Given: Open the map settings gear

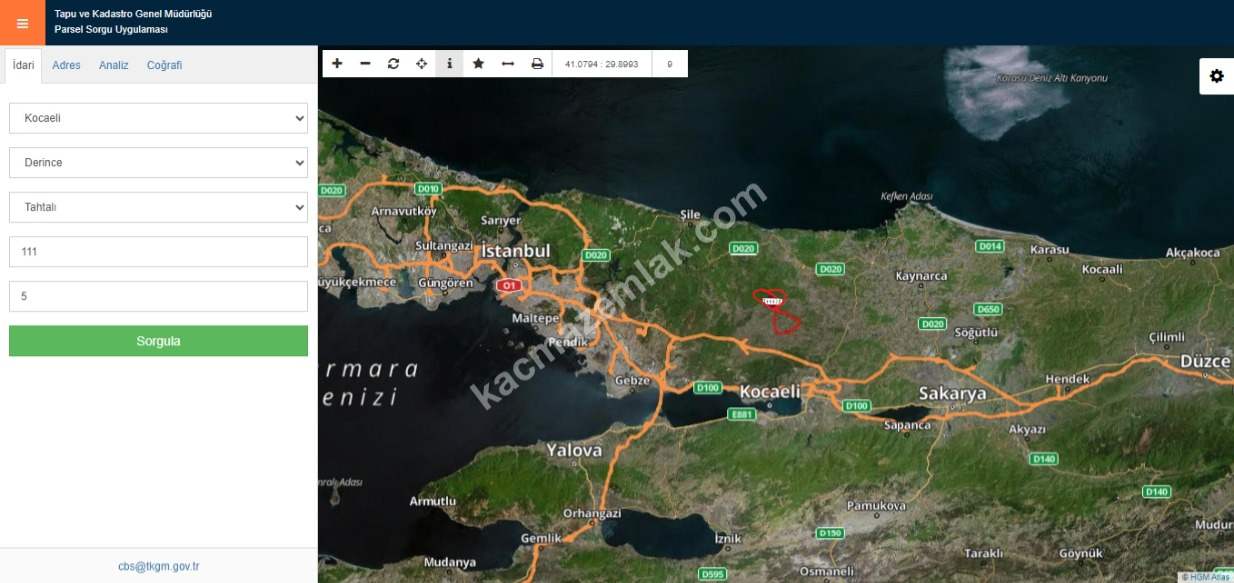Looking at the screenshot, I should tap(1216, 76).
